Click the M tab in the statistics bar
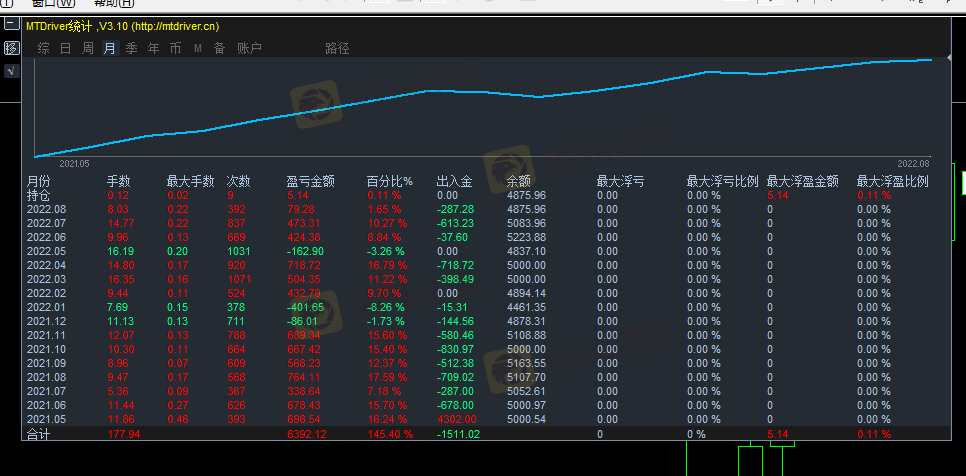 coord(197,48)
